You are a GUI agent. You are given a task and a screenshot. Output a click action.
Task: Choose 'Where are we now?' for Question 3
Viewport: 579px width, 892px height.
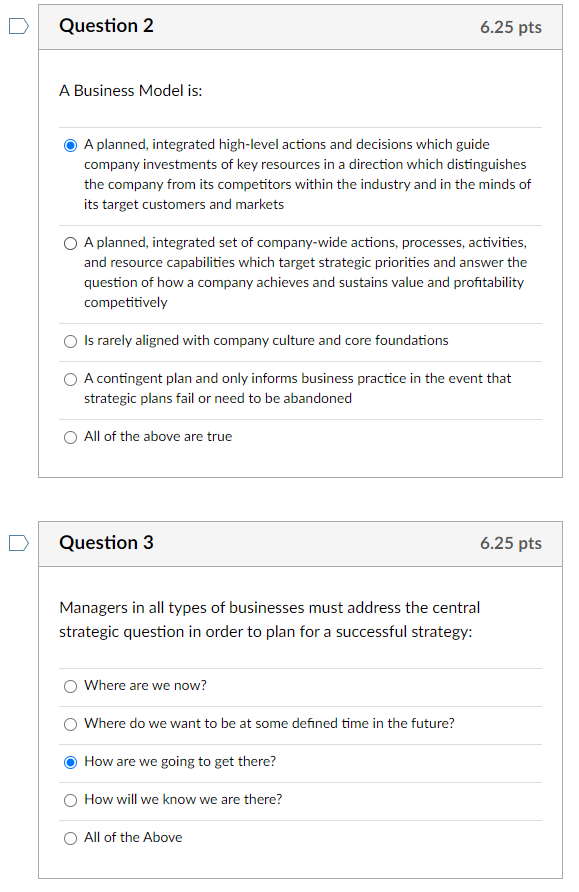click(x=70, y=686)
